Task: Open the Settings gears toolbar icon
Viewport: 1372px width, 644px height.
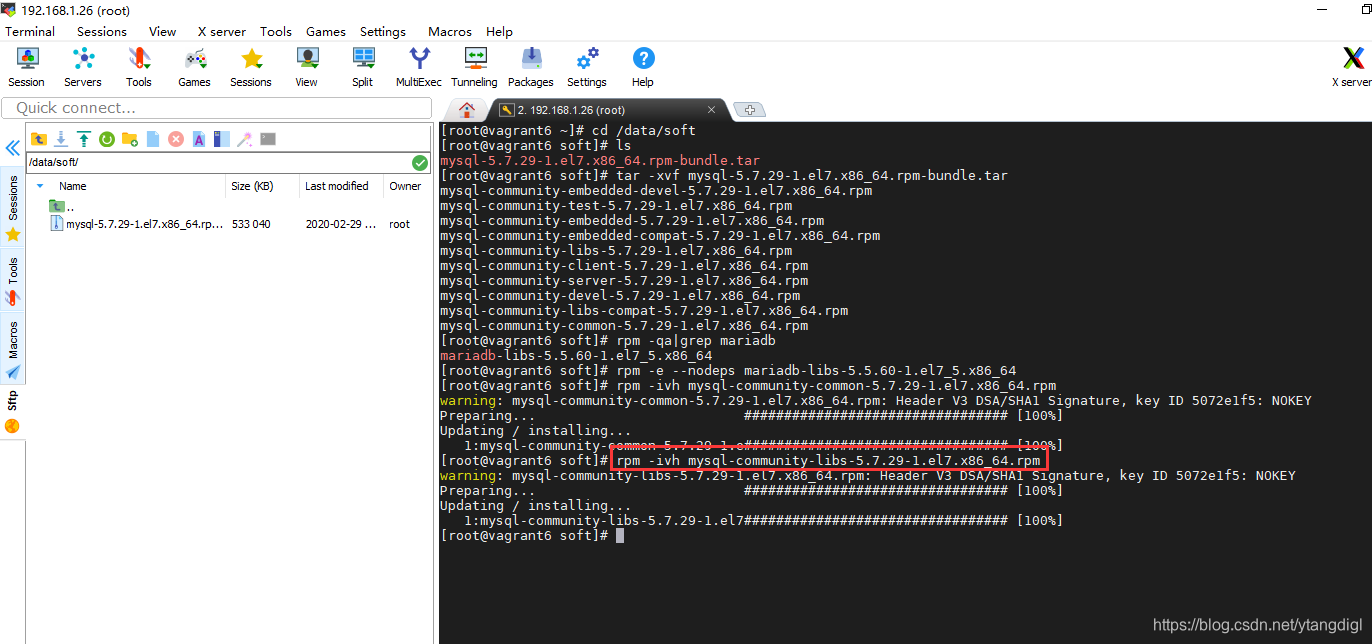Action: tap(587, 67)
